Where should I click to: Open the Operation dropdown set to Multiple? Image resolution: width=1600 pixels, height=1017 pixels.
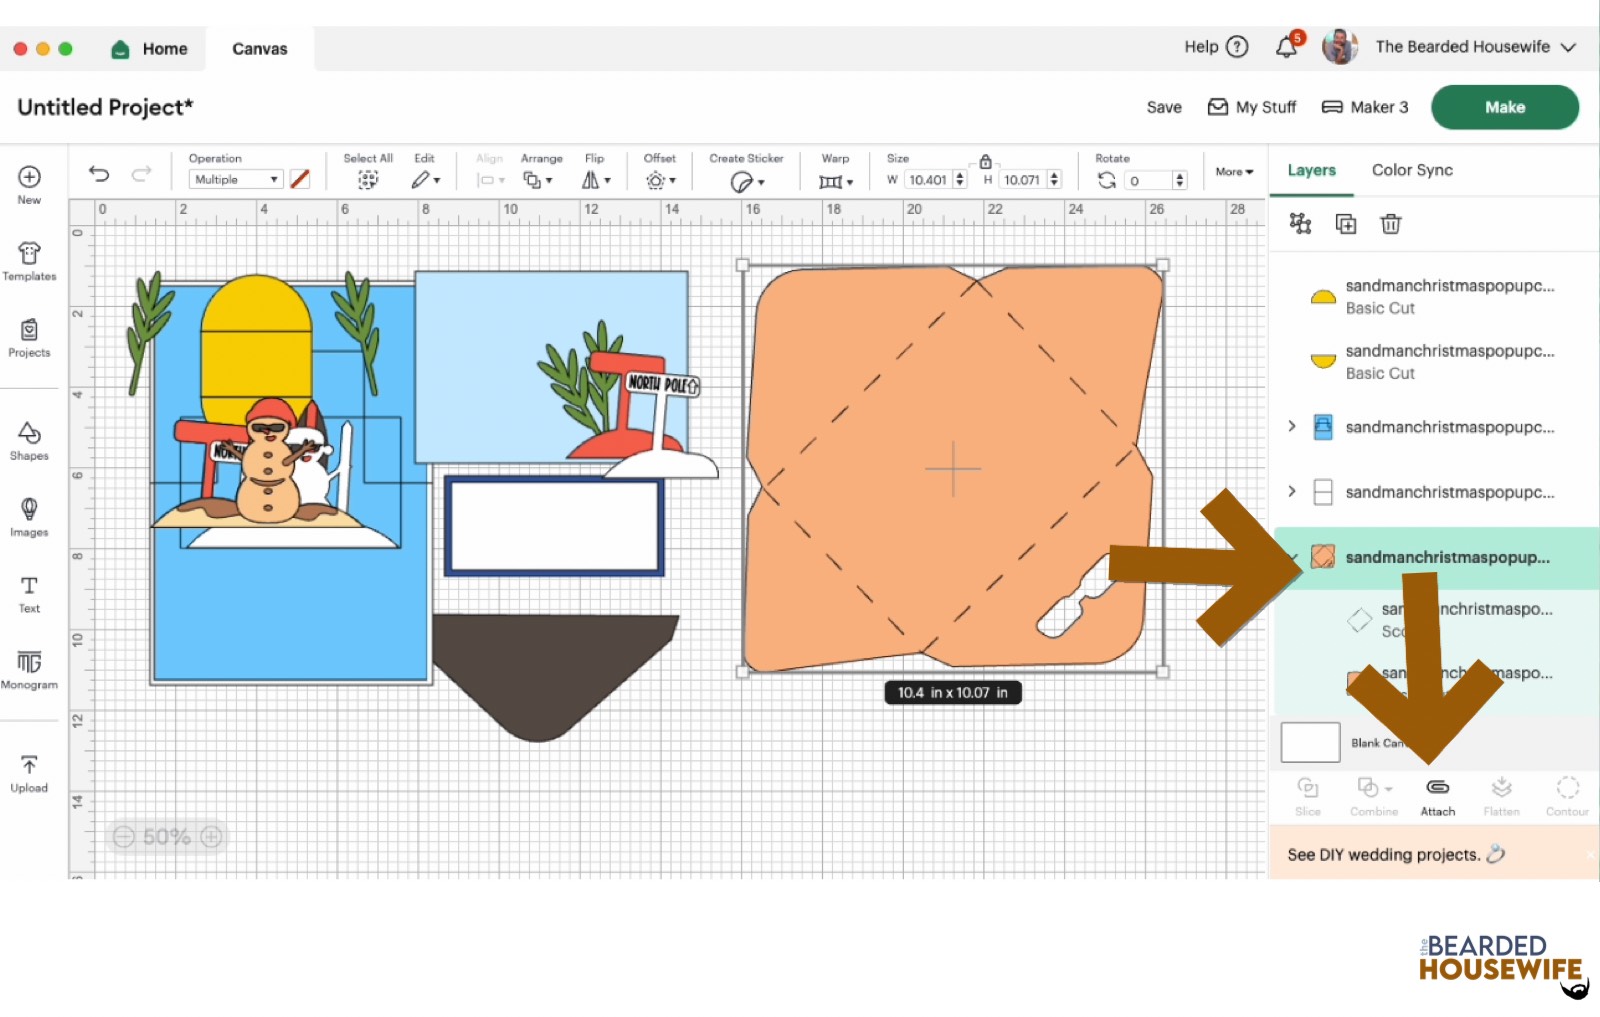pos(236,180)
